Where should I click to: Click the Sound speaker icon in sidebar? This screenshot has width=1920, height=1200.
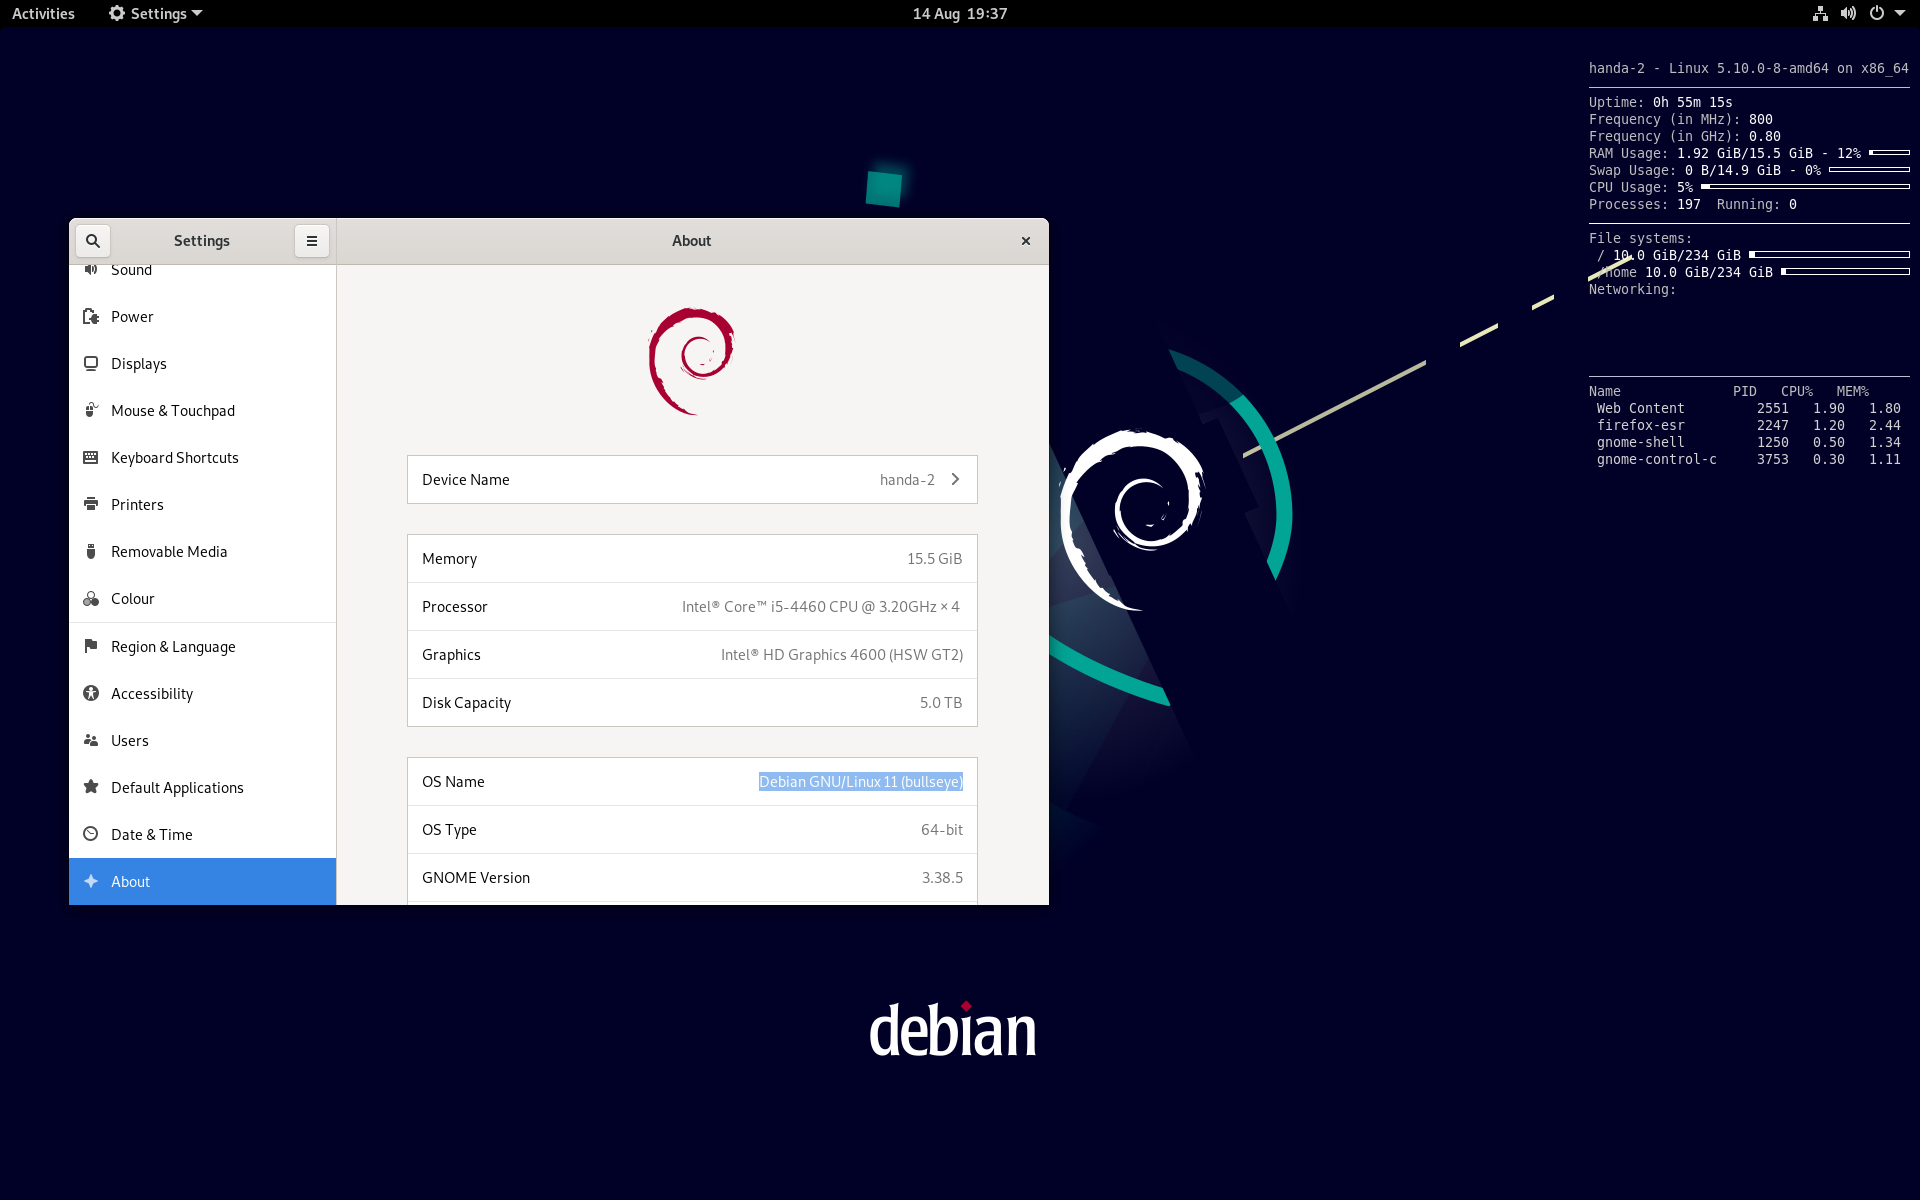click(x=91, y=270)
